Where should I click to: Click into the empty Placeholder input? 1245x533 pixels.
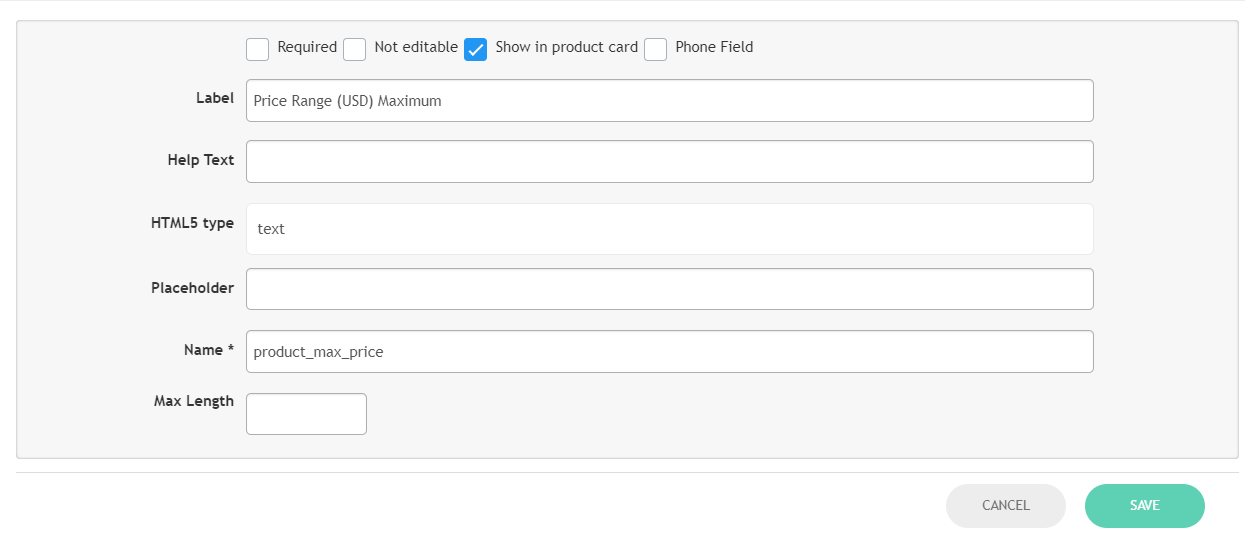(669, 289)
